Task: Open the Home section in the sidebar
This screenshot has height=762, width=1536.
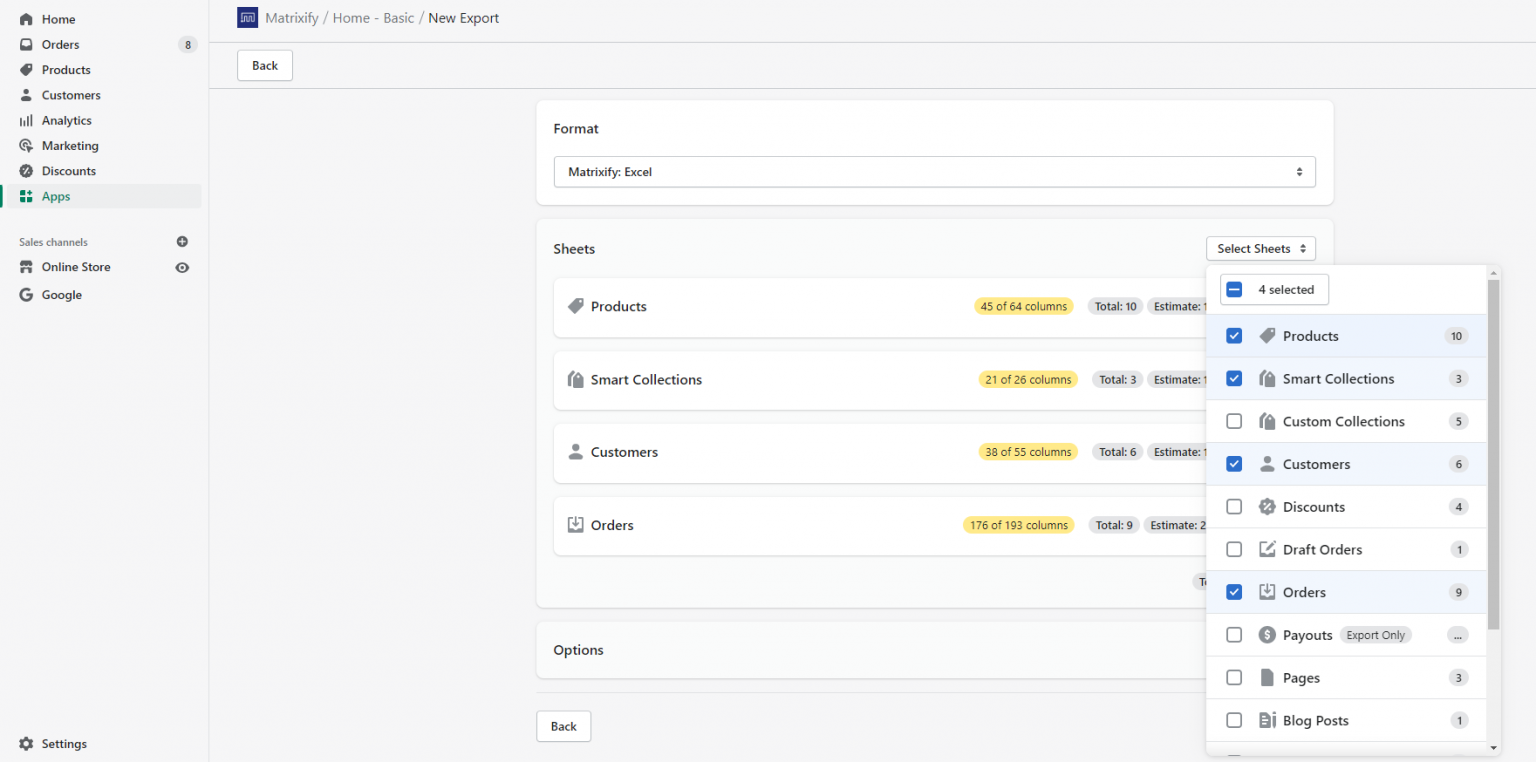Action: 56,18
